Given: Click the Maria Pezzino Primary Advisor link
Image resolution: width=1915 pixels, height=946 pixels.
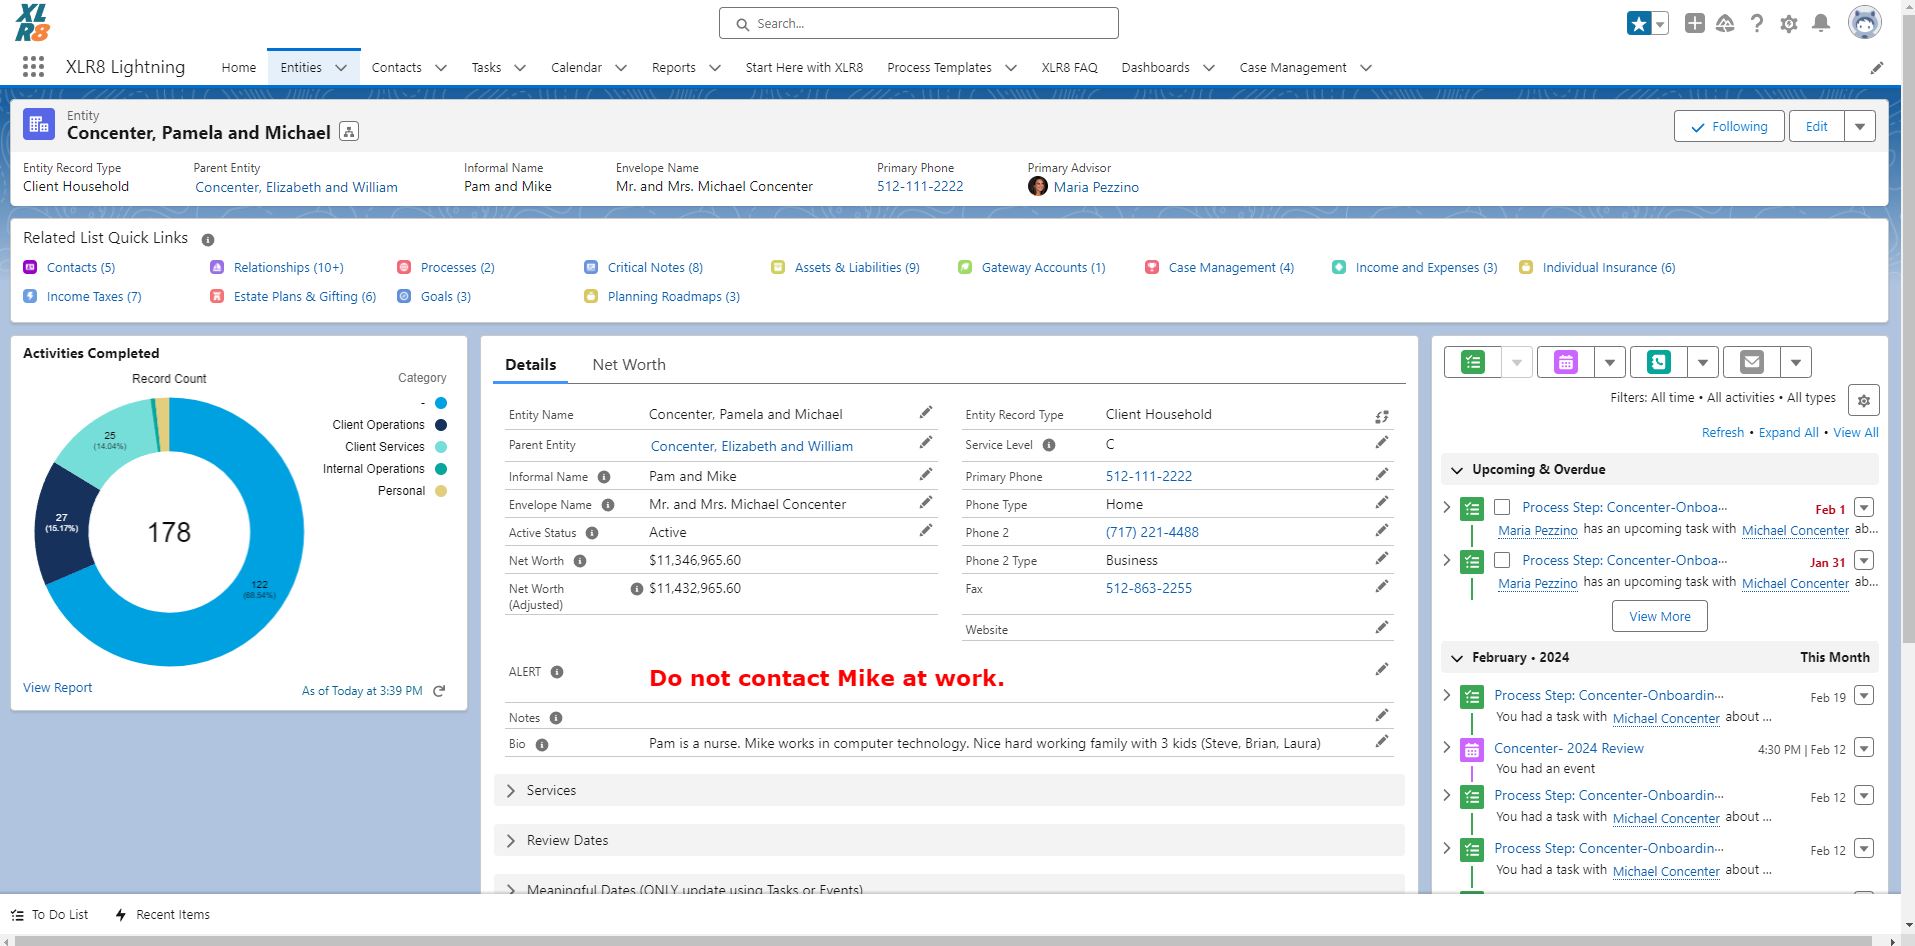Looking at the screenshot, I should pyautogui.click(x=1095, y=187).
